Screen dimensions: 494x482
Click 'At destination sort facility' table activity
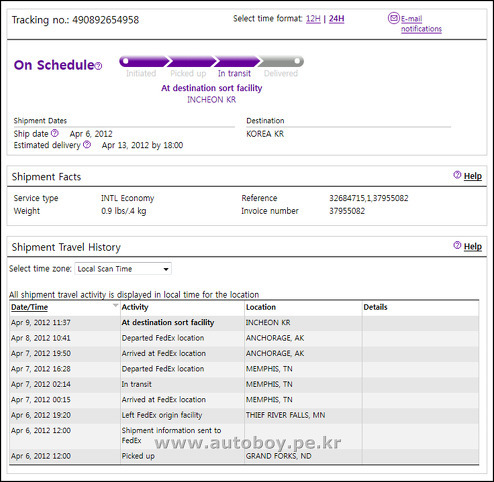(x=168, y=322)
